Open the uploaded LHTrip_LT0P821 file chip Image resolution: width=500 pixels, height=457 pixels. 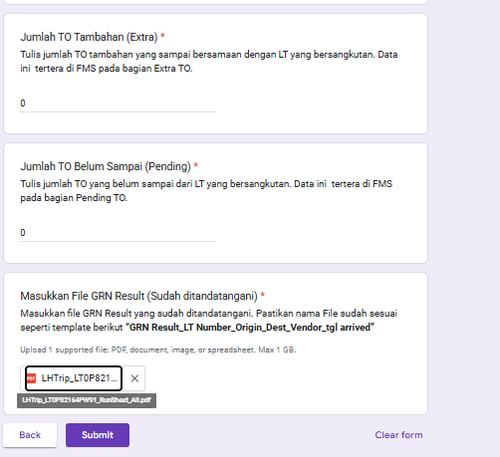point(74,378)
